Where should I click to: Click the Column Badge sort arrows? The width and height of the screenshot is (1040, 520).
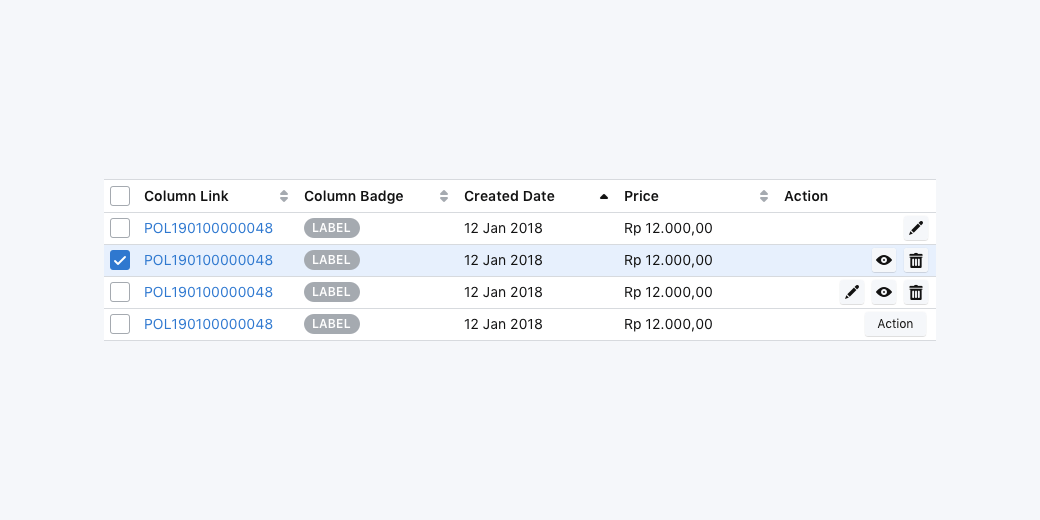point(444,196)
